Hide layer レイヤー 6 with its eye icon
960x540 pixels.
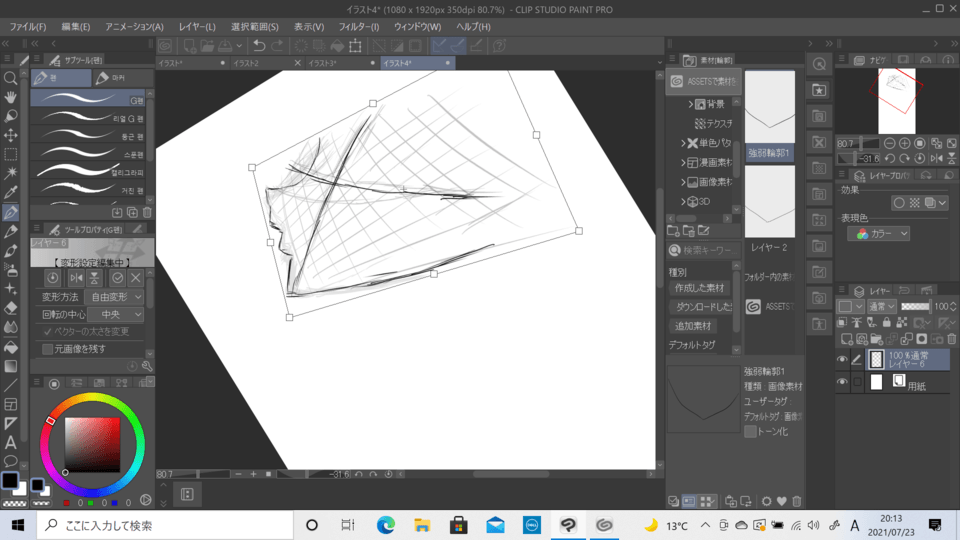(842, 359)
